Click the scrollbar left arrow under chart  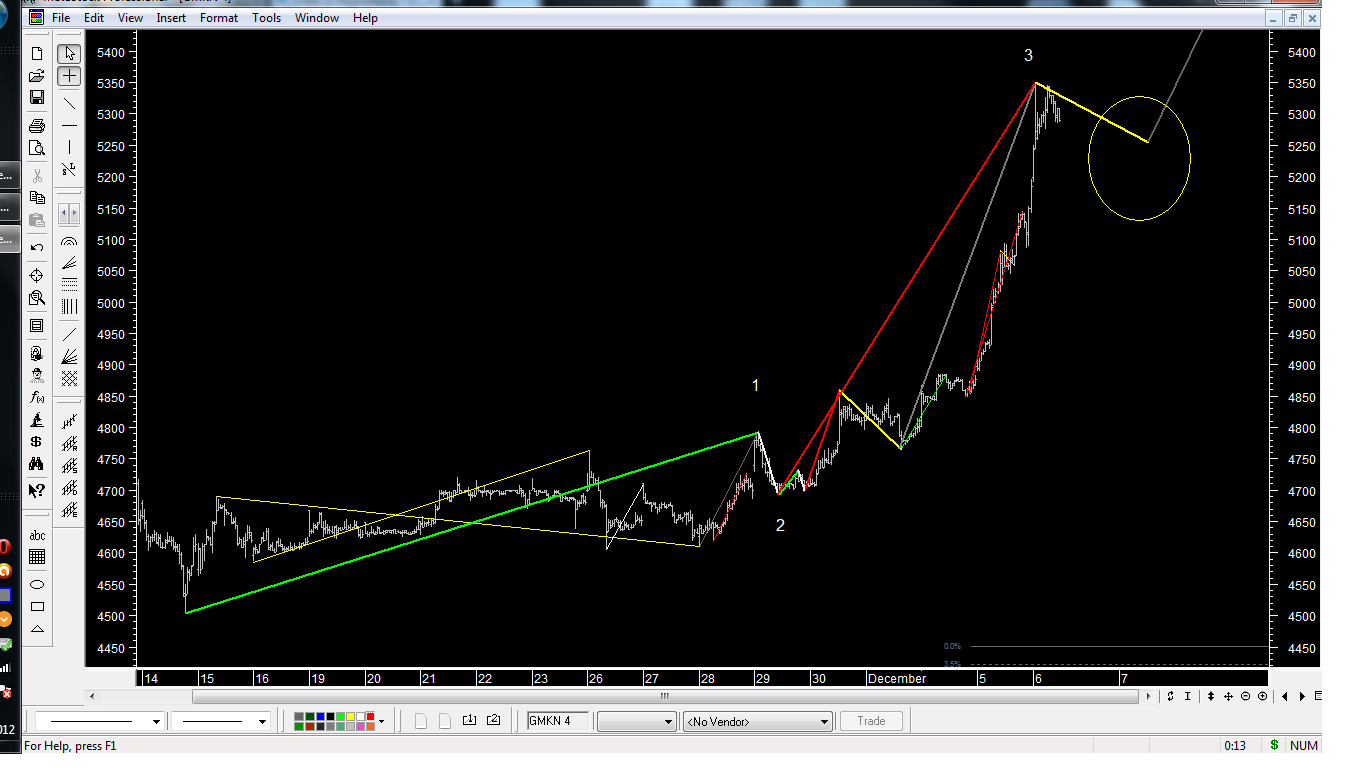(x=93, y=696)
